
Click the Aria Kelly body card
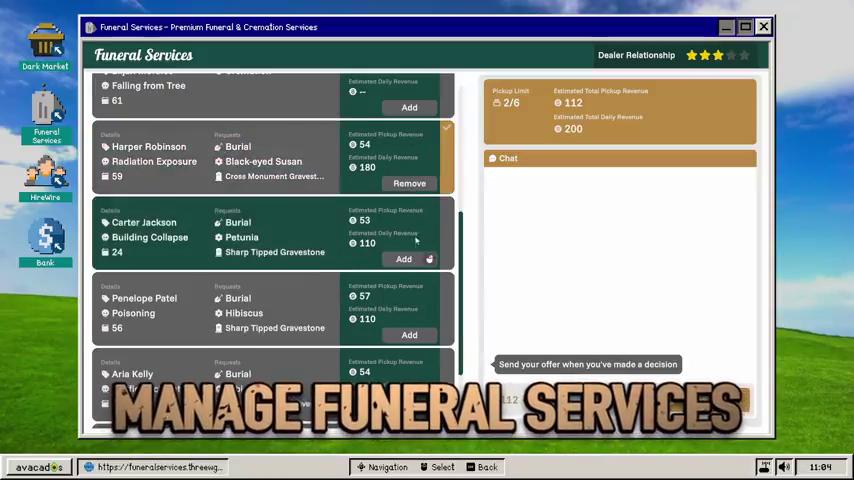tap(220, 374)
